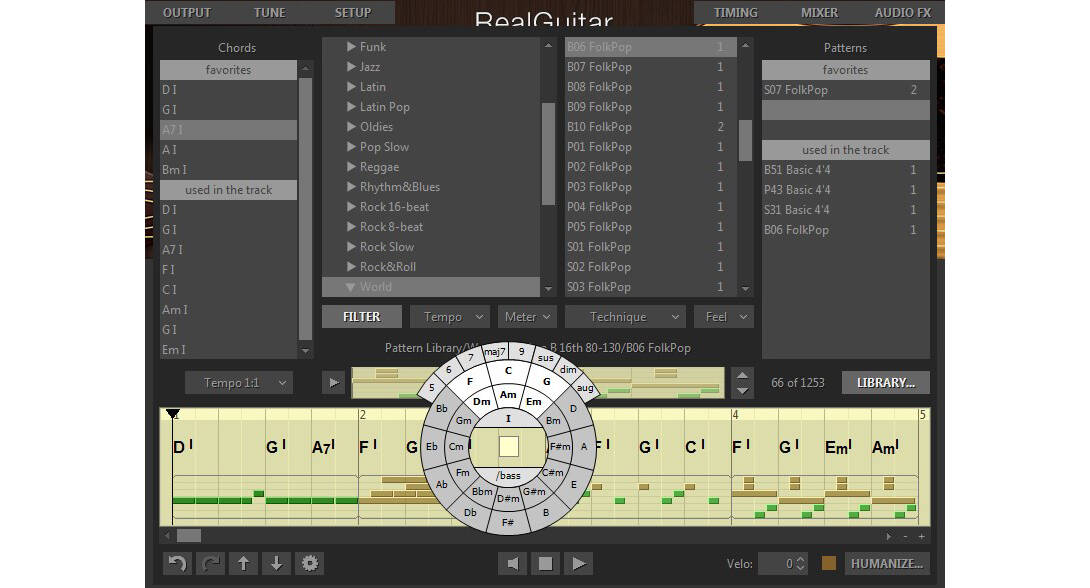Image resolution: width=1090 pixels, height=588 pixels.
Task: Click the down arrow transpose icon
Action: click(276, 564)
